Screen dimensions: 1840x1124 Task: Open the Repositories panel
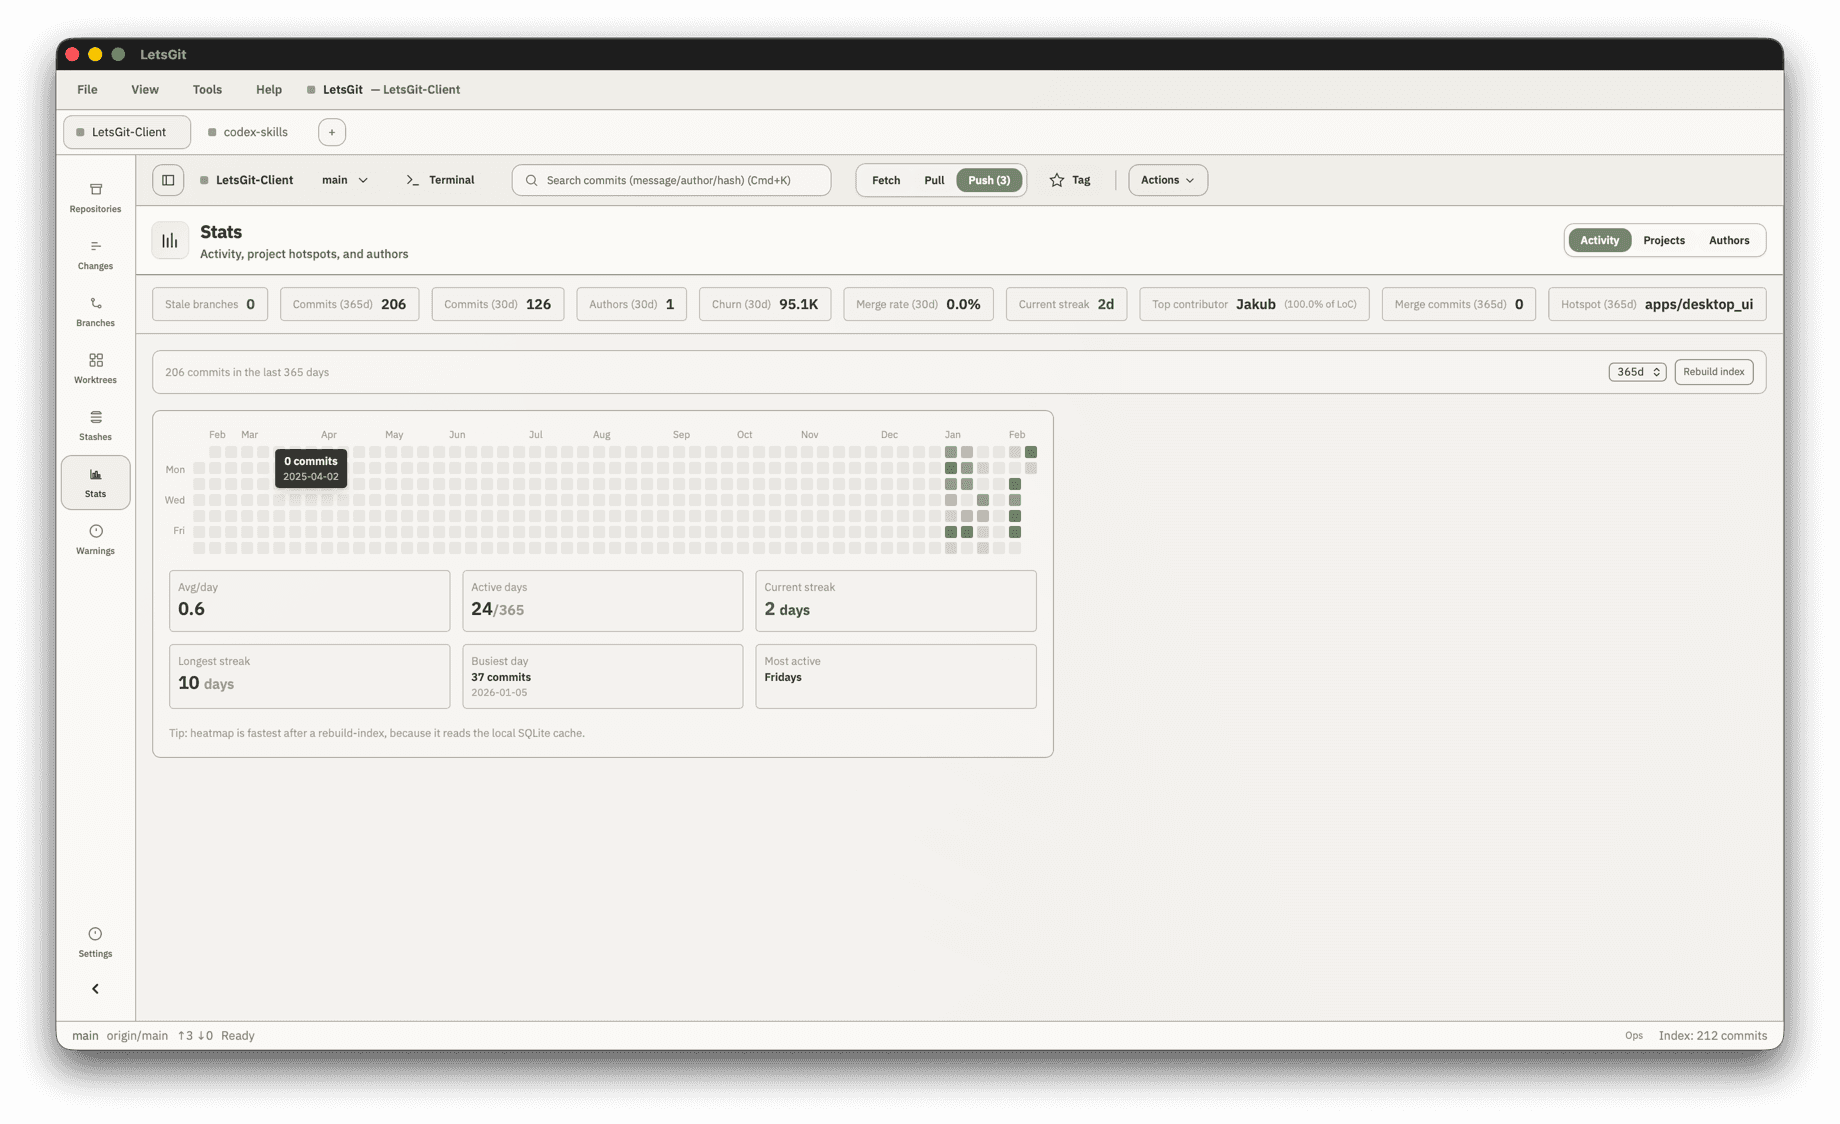[95, 196]
